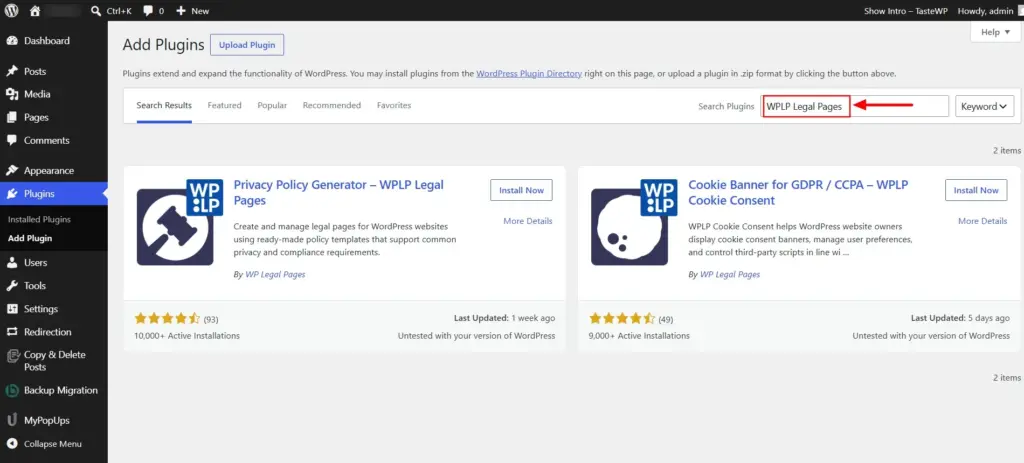Viewport: 1024px width, 463px height.
Task: Install the Privacy Policy Generator plugin
Action: (x=521, y=190)
